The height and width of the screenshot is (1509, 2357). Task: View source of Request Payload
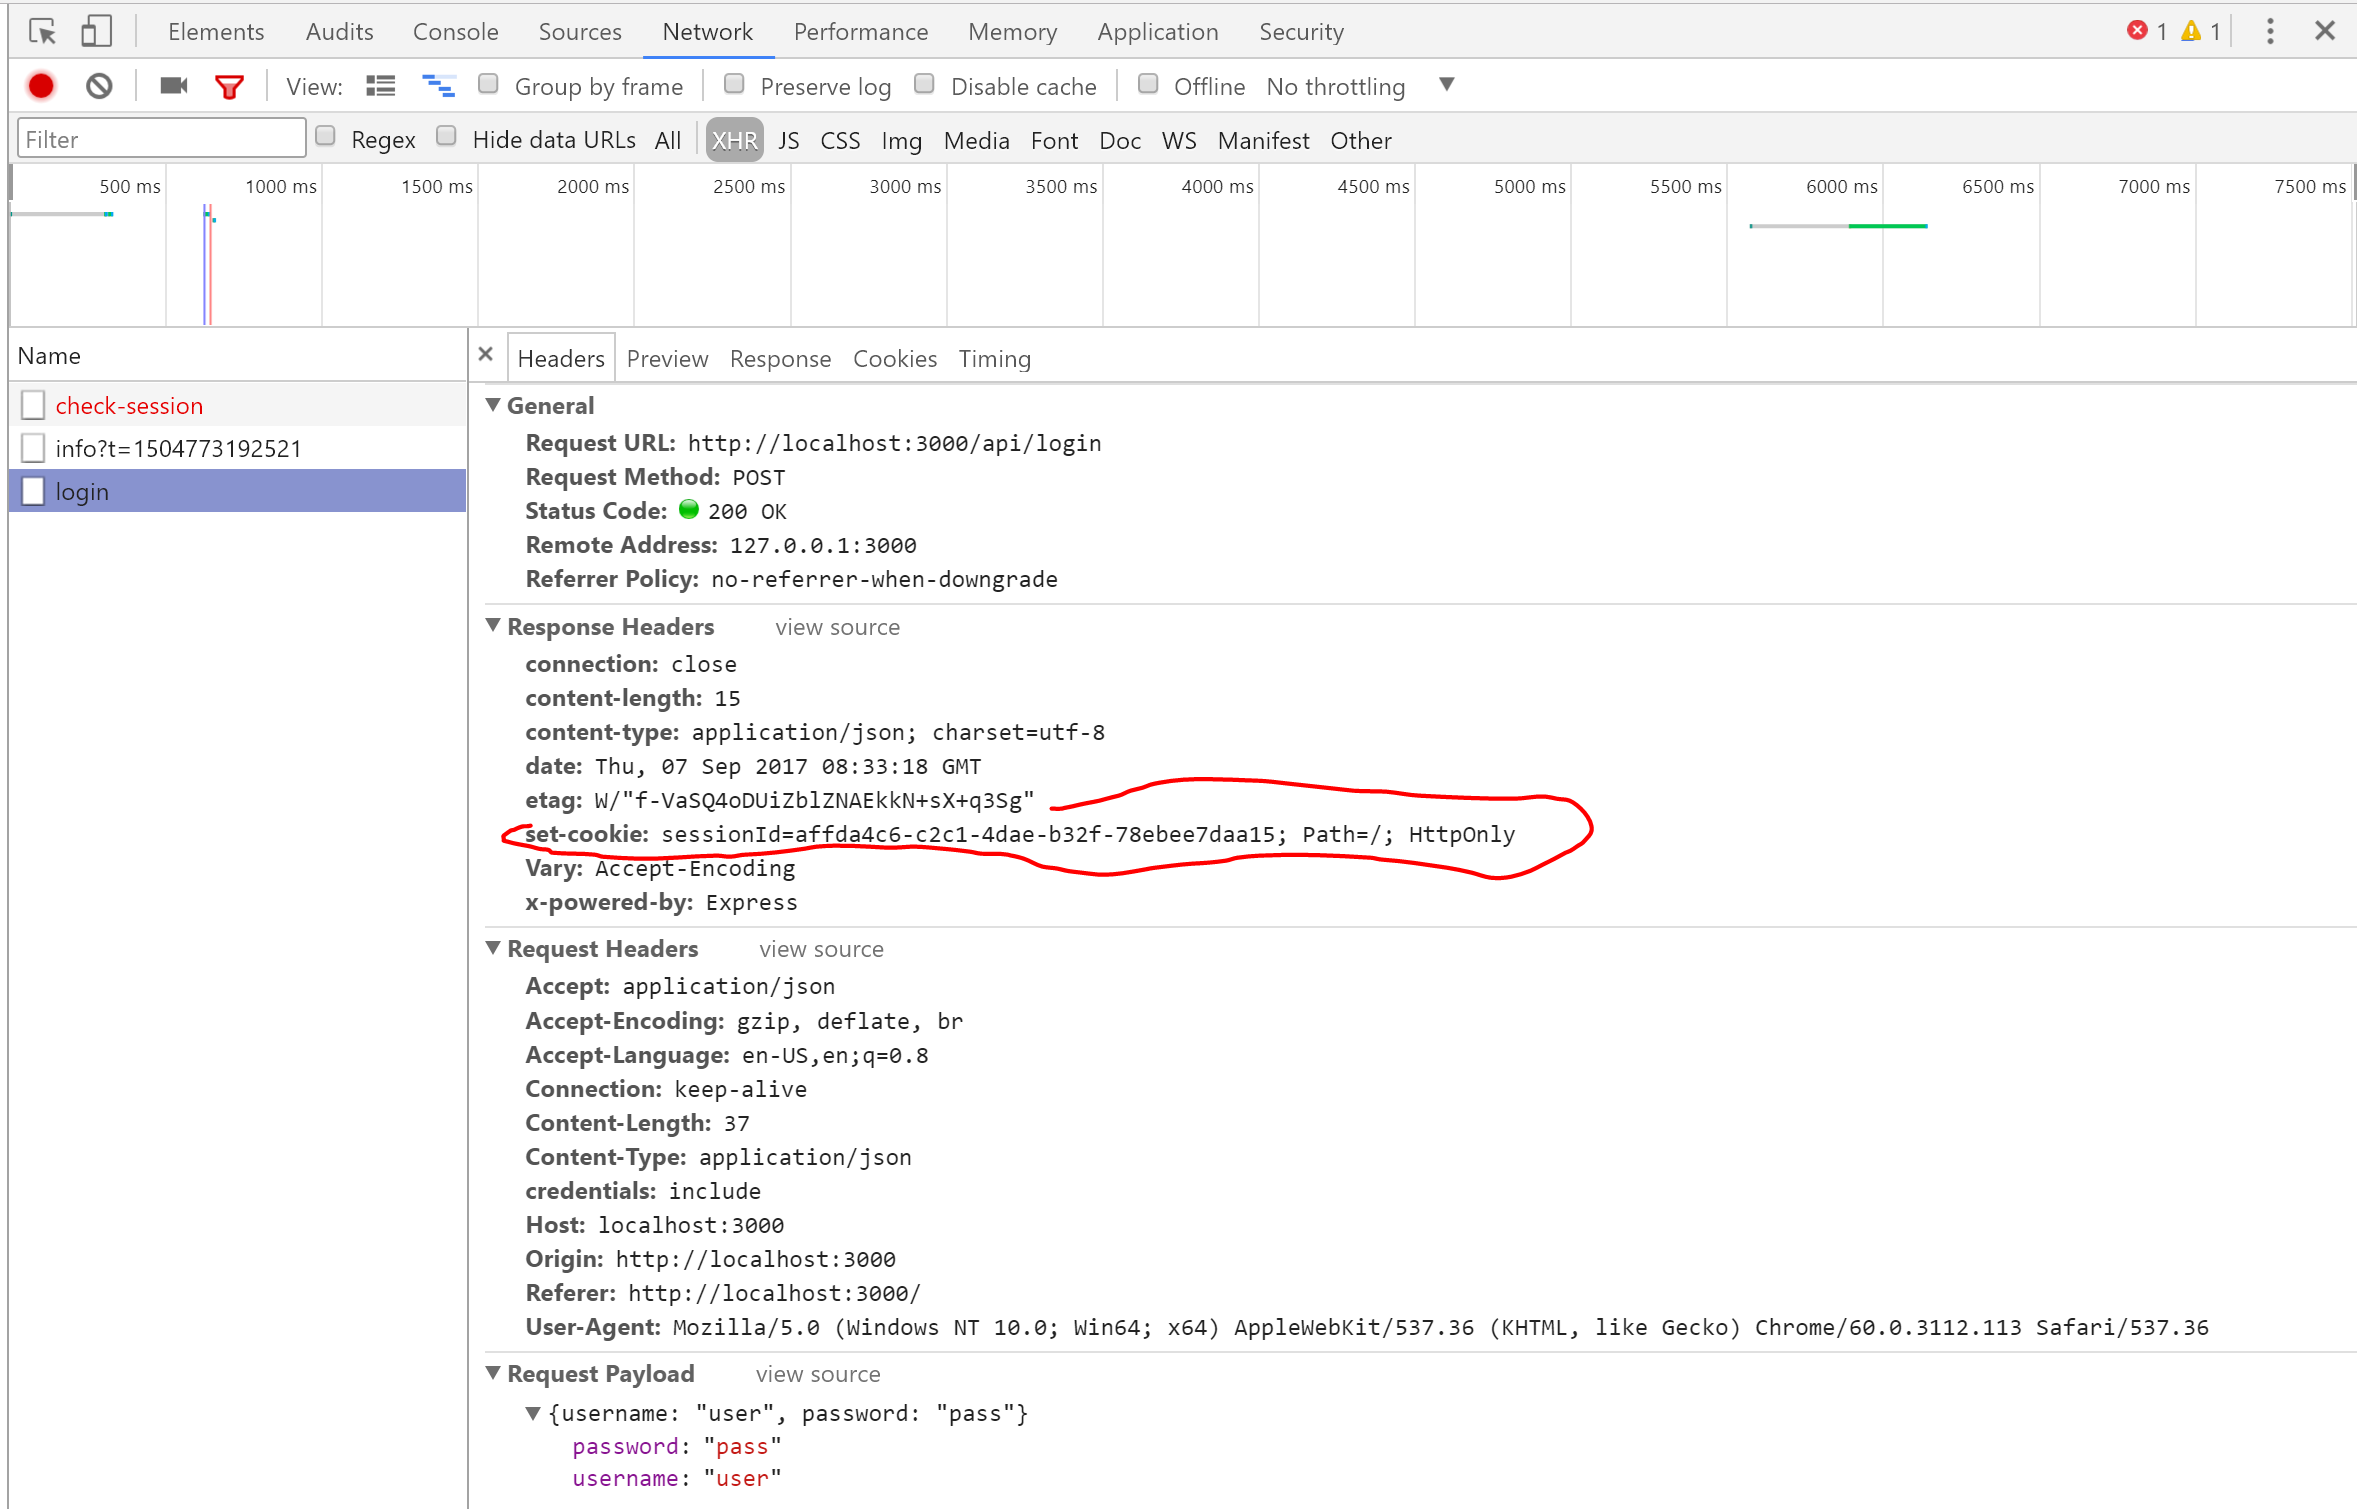point(818,1374)
